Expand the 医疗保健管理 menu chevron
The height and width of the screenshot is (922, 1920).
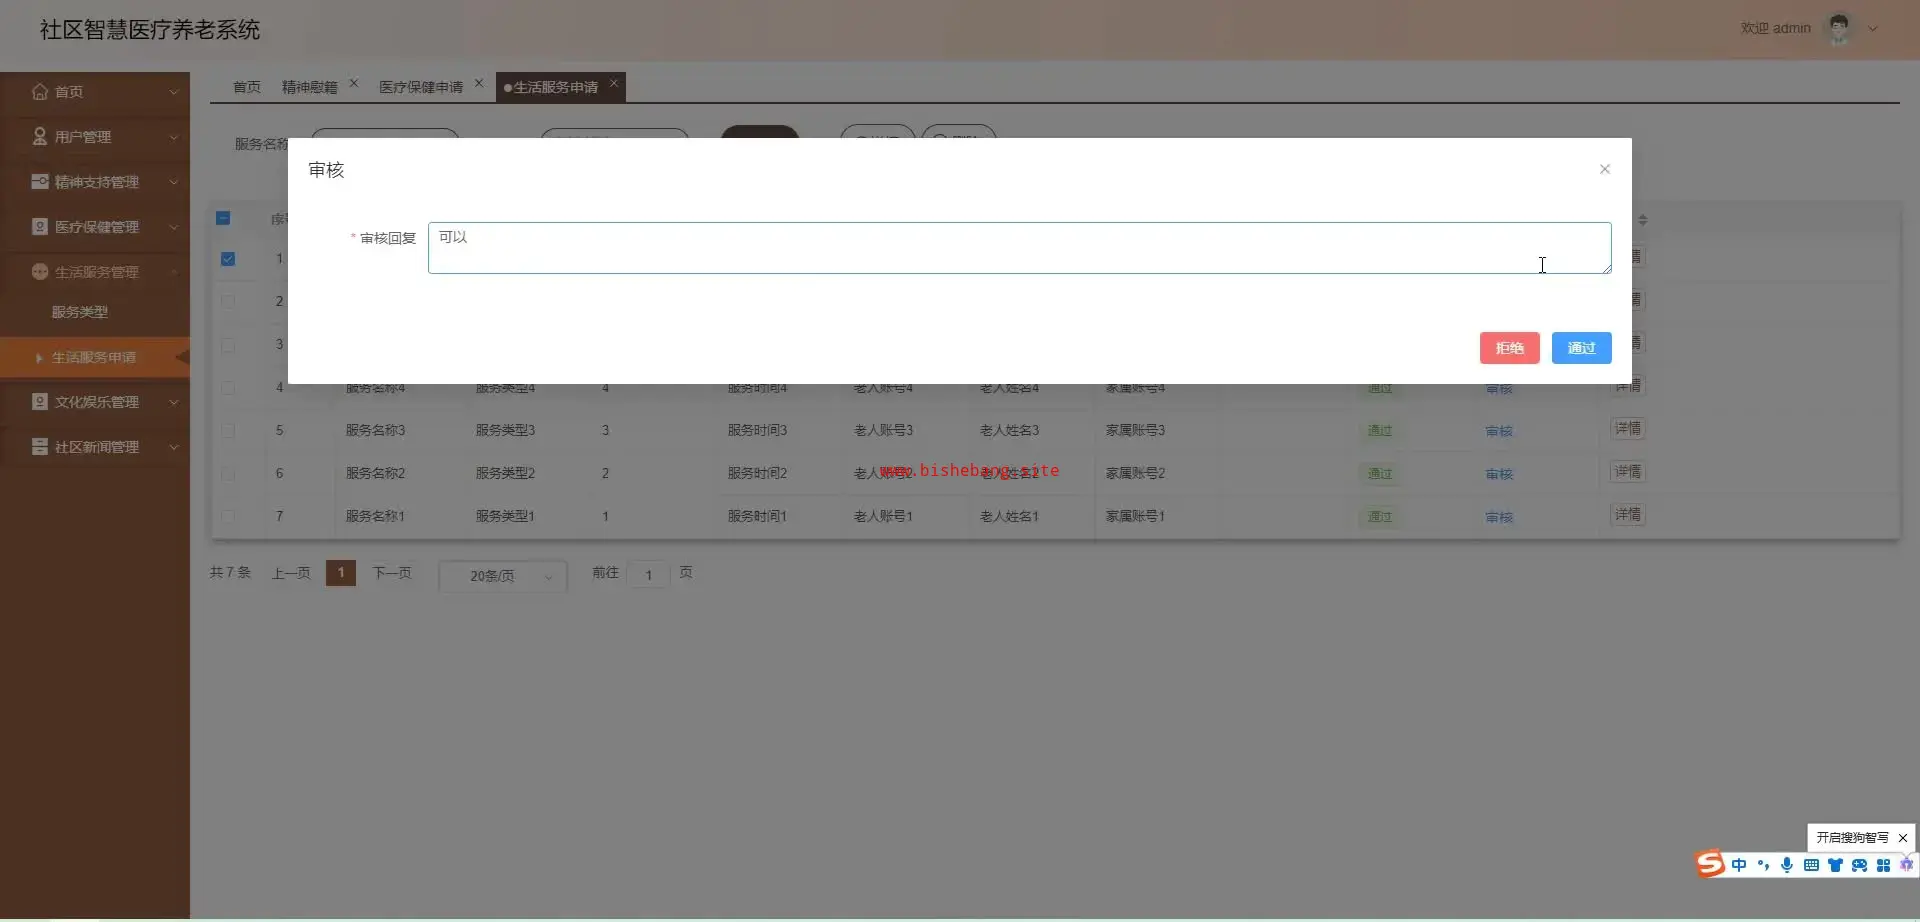174,227
